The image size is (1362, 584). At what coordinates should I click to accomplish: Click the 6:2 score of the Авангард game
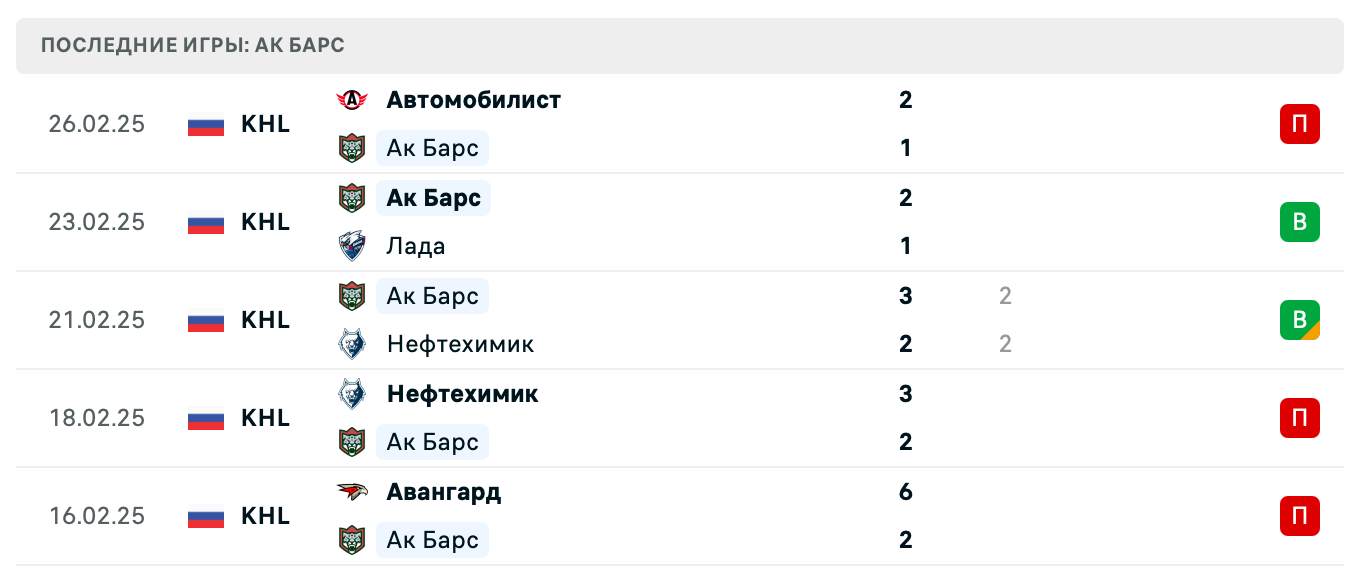(905, 516)
